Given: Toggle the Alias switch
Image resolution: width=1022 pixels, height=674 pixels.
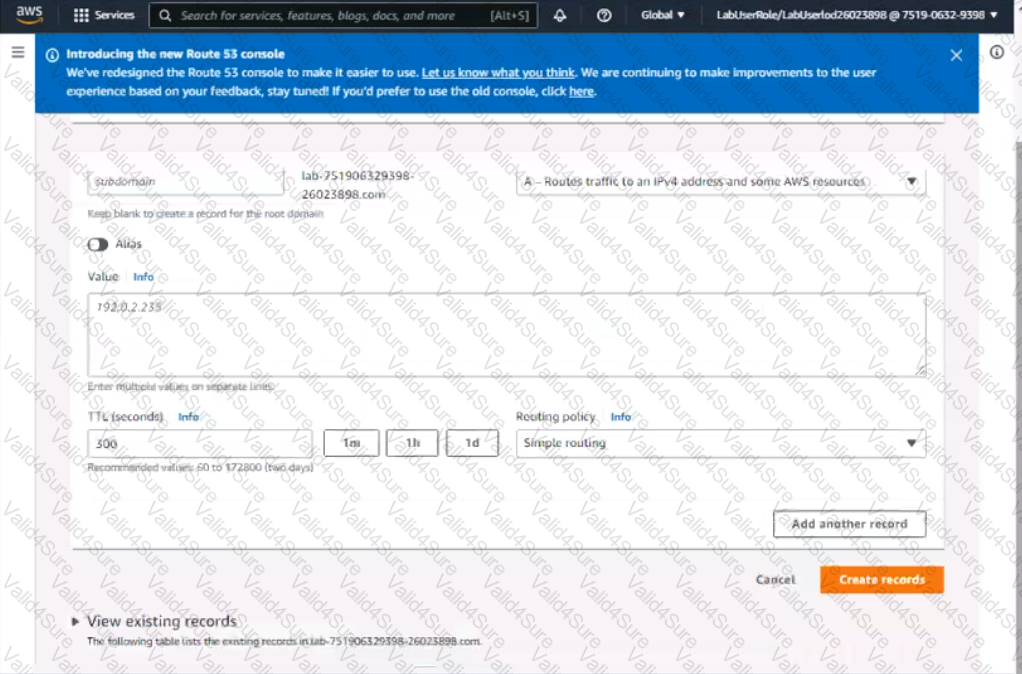Looking at the screenshot, I should click(x=98, y=244).
